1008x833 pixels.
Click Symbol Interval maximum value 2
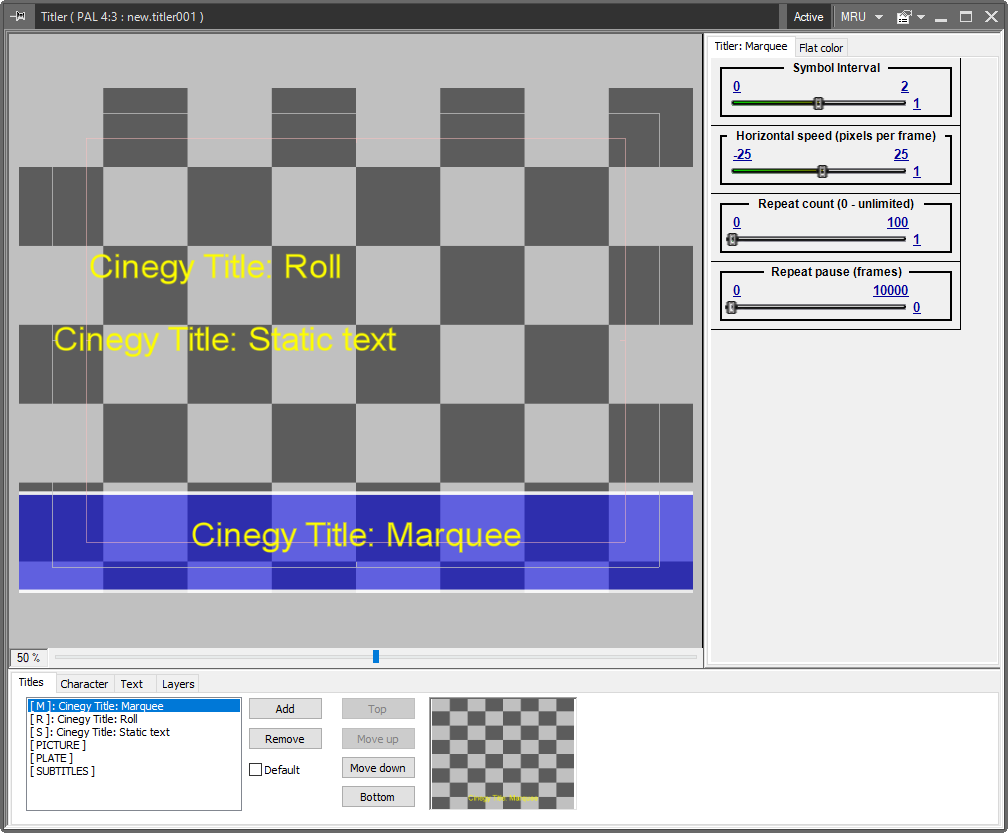904,86
